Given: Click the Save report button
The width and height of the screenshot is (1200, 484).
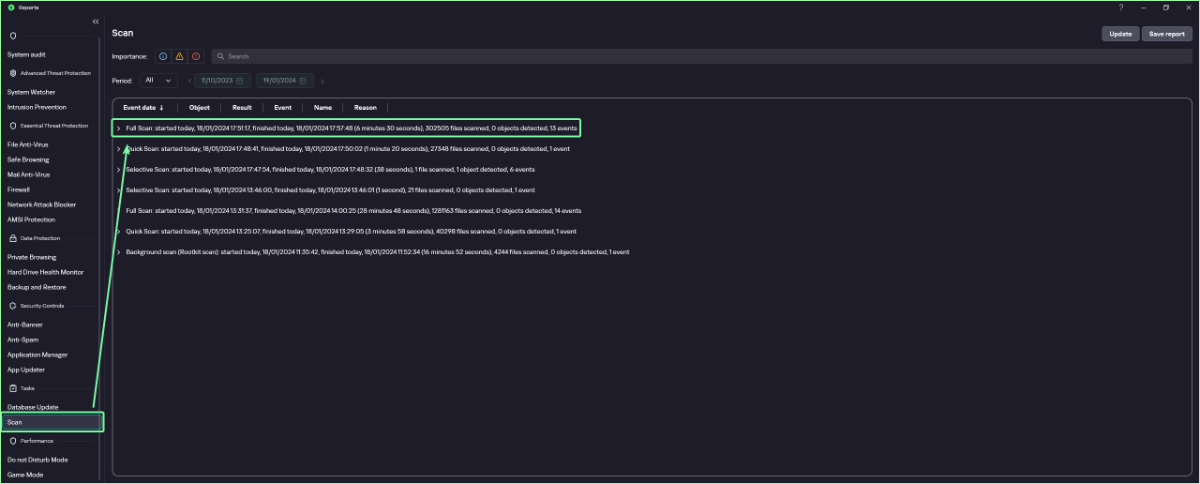Looking at the screenshot, I should click(1166, 34).
